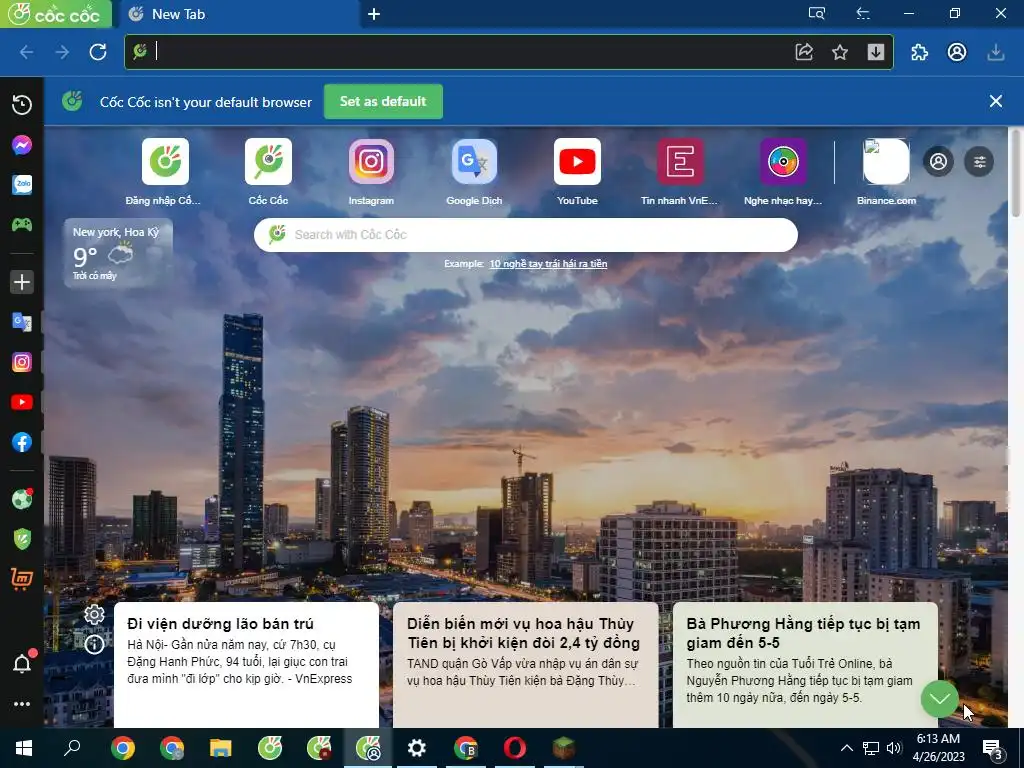The image size is (1024, 768).
Task: Dismiss the default browser notification bar
Action: point(995,101)
